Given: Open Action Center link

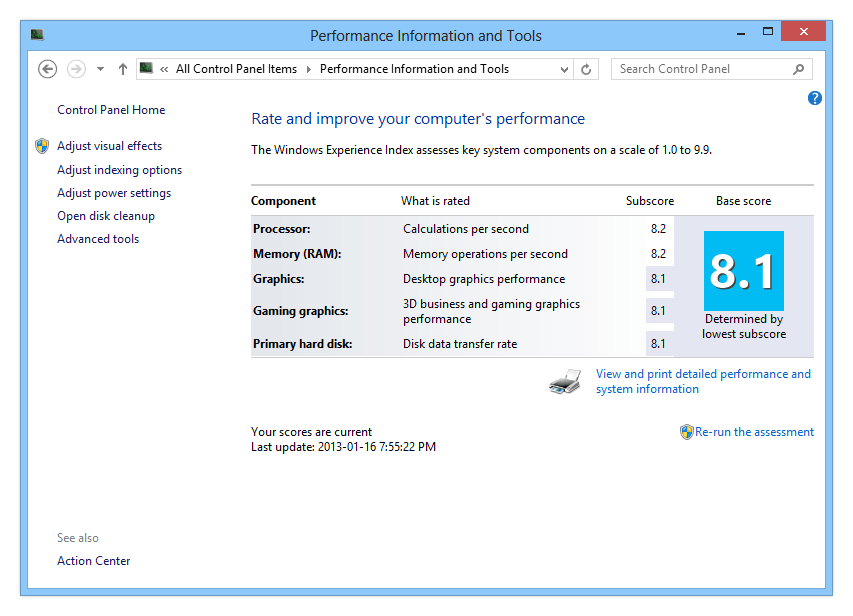Looking at the screenshot, I should pos(94,561).
